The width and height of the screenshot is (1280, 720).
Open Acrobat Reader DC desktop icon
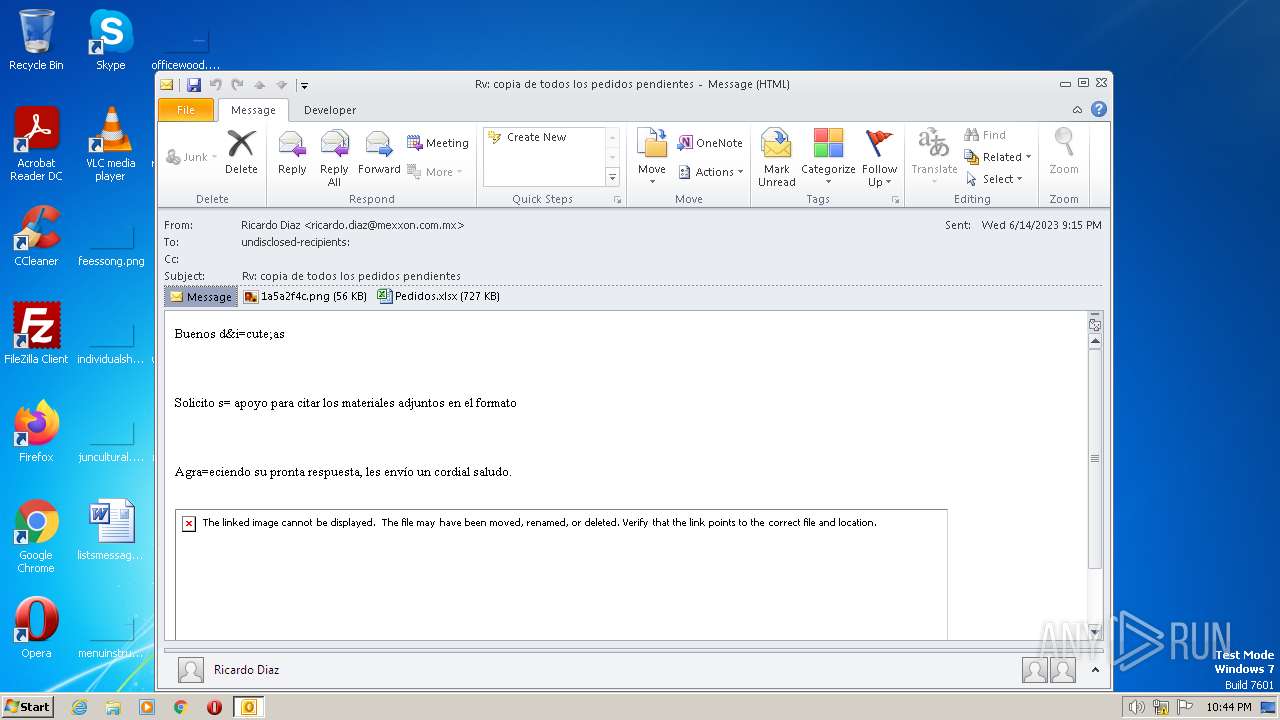[x=36, y=144]
